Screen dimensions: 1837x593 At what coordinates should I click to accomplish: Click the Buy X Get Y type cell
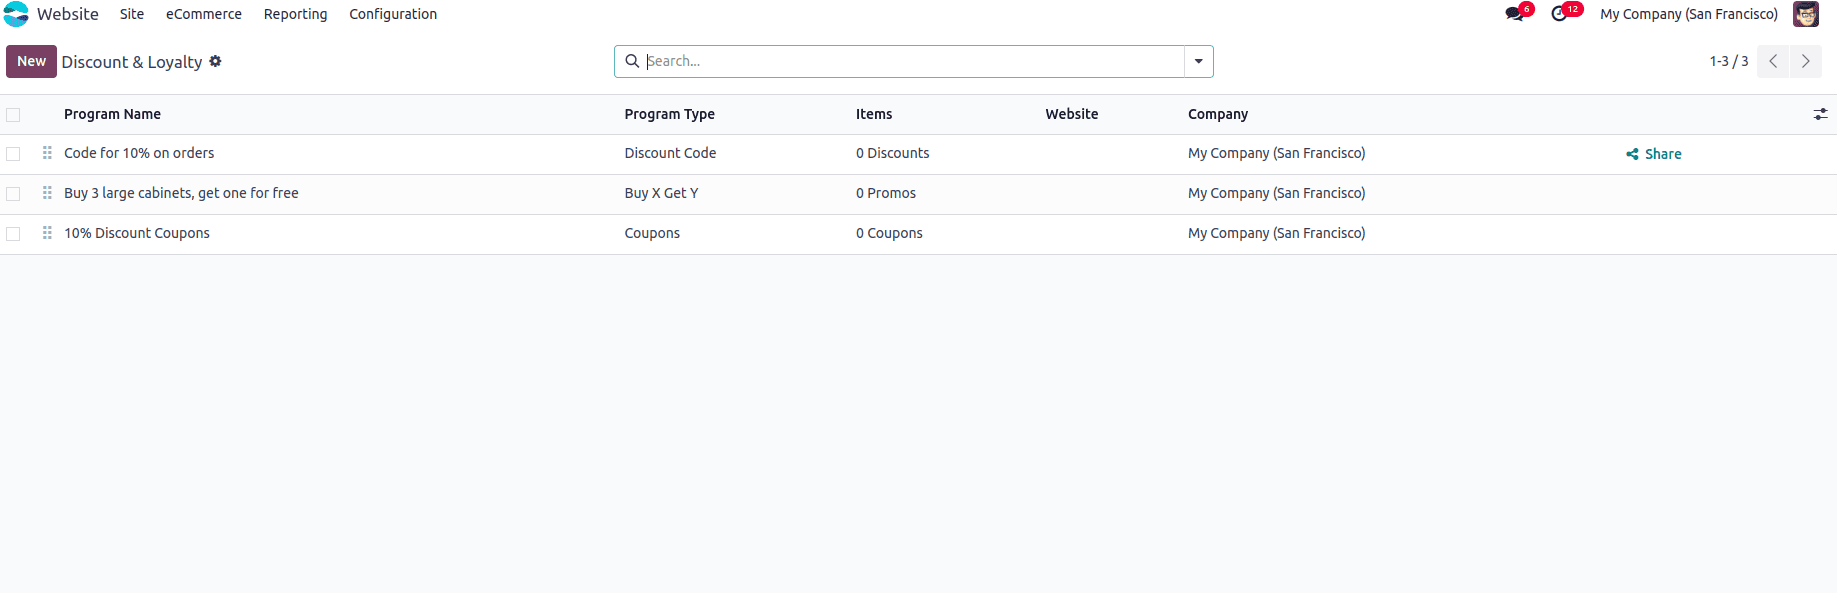(x=661, y=193)
